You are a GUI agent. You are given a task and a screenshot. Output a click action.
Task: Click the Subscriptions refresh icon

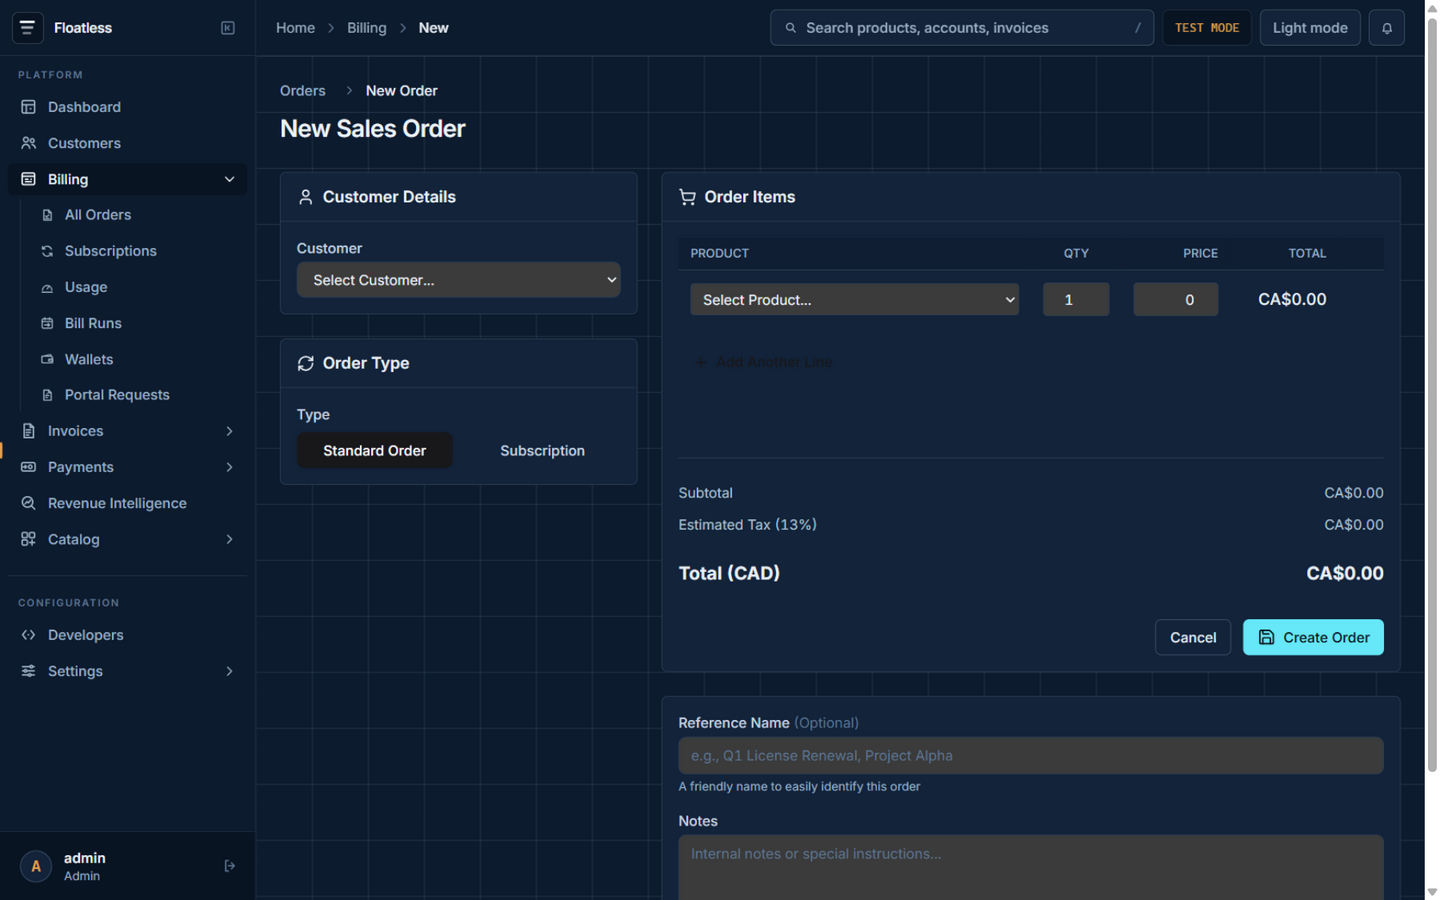coord(47,251)
